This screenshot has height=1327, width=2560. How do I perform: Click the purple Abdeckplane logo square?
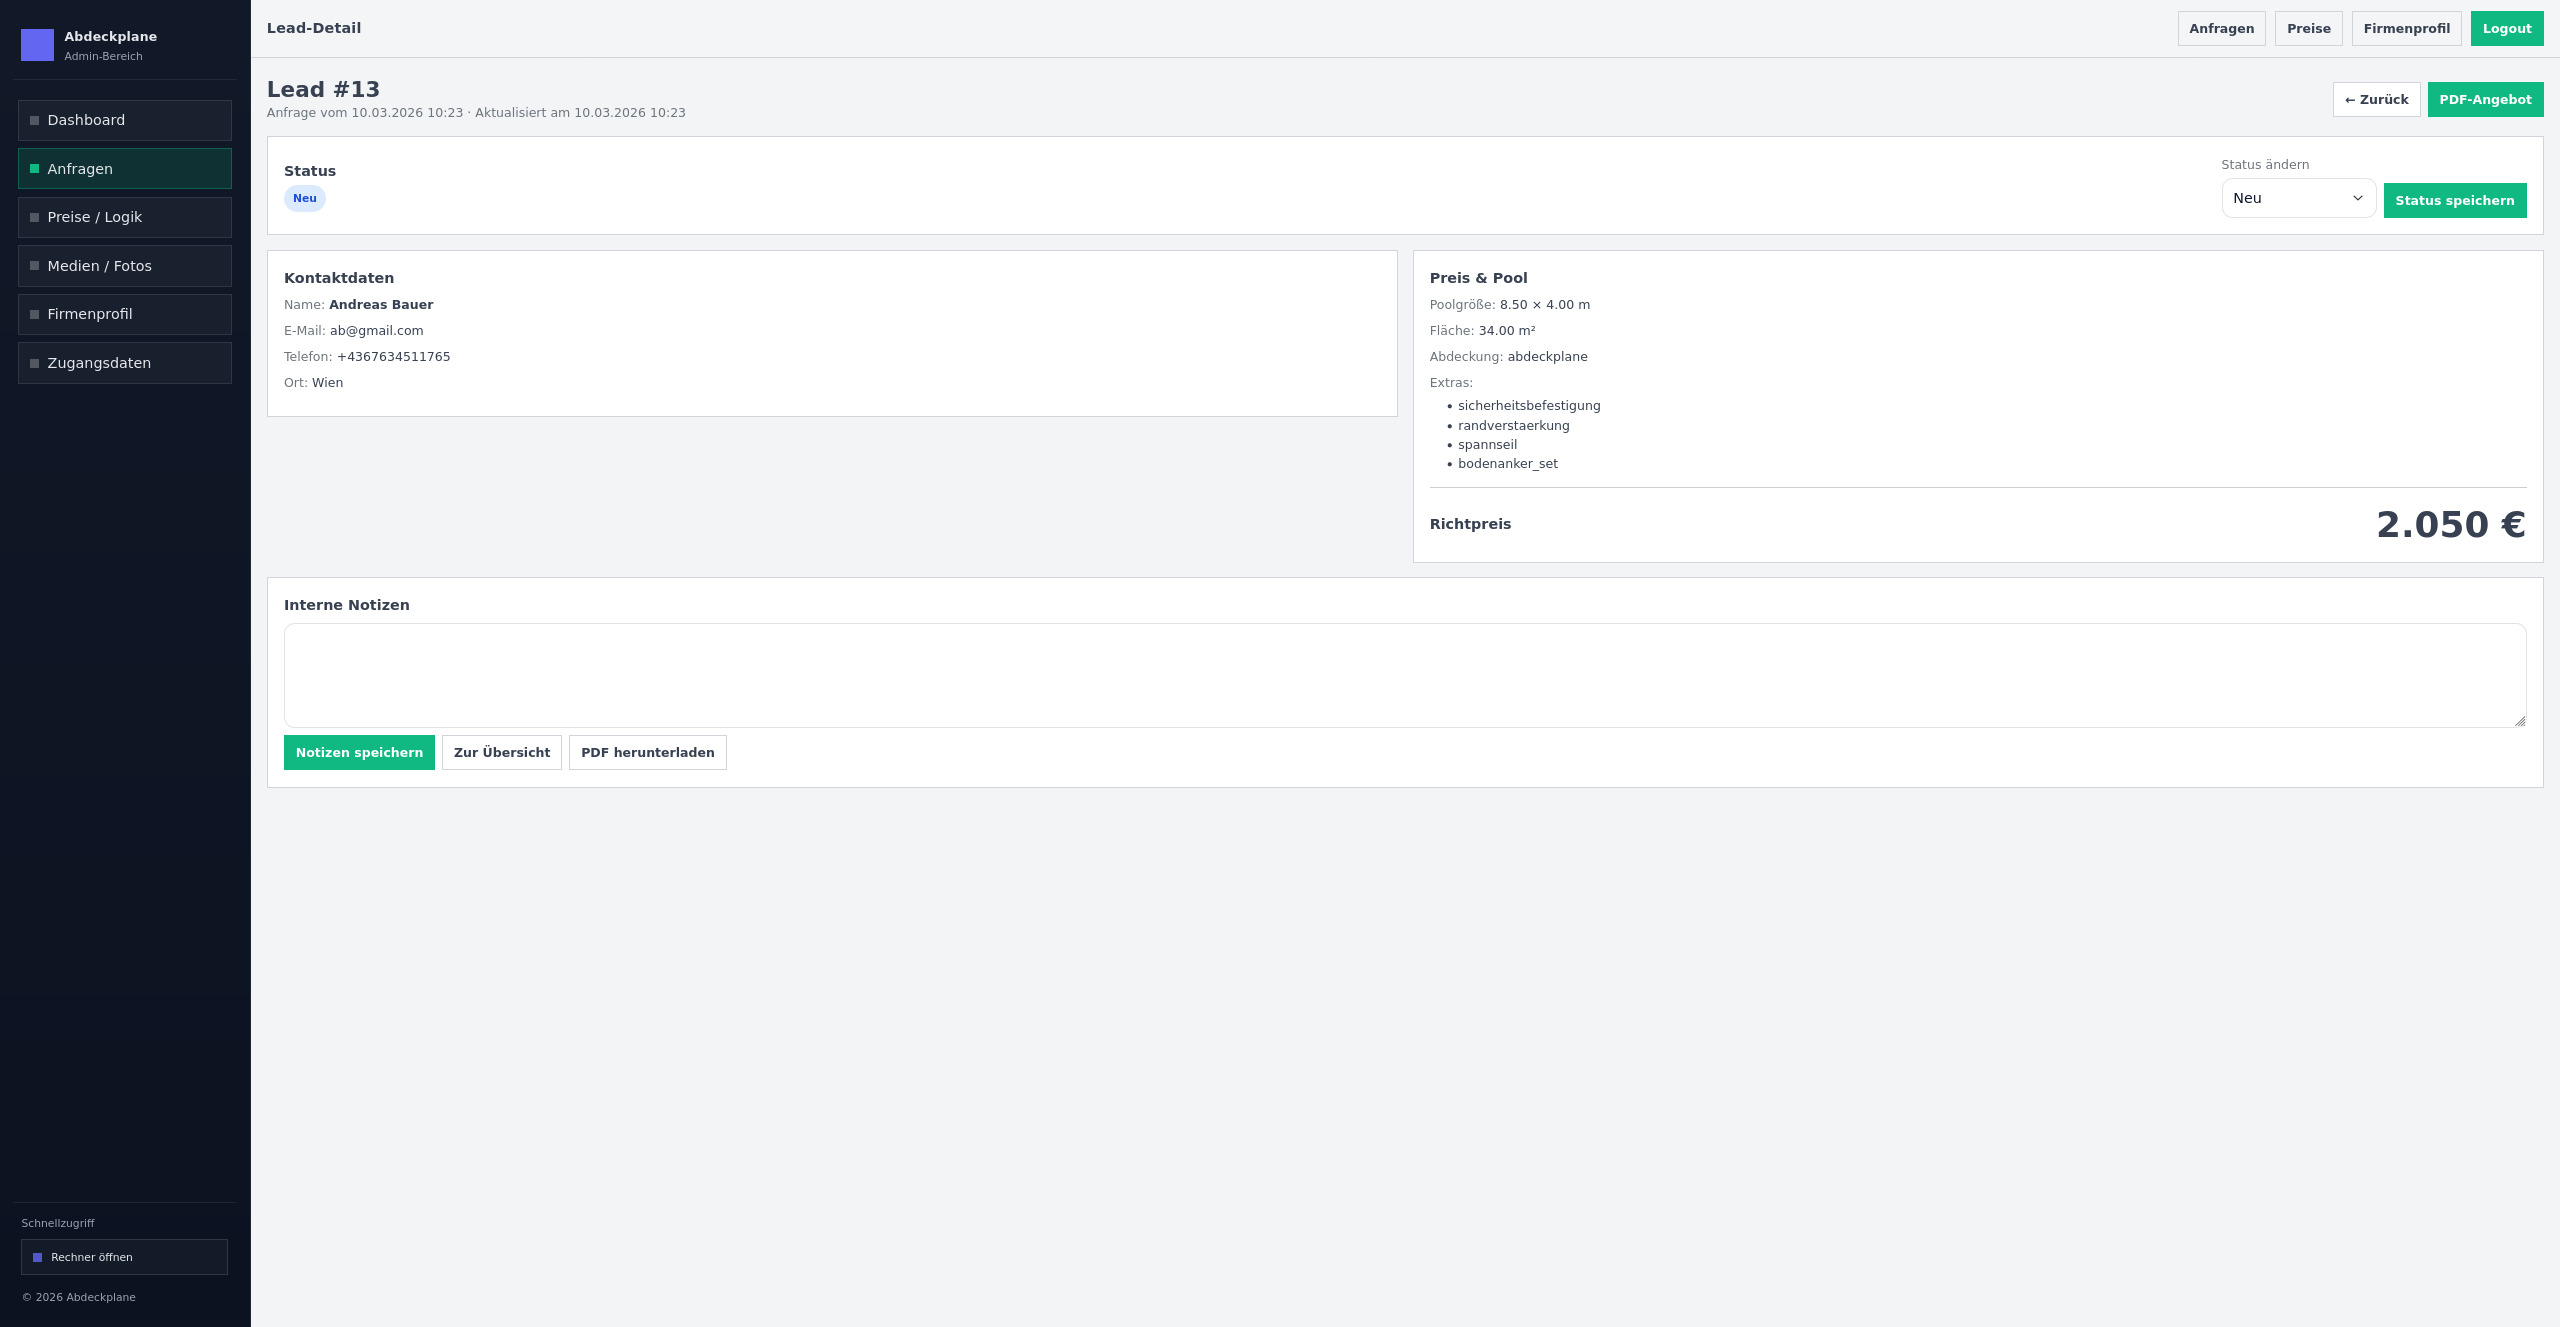point(37,45)
